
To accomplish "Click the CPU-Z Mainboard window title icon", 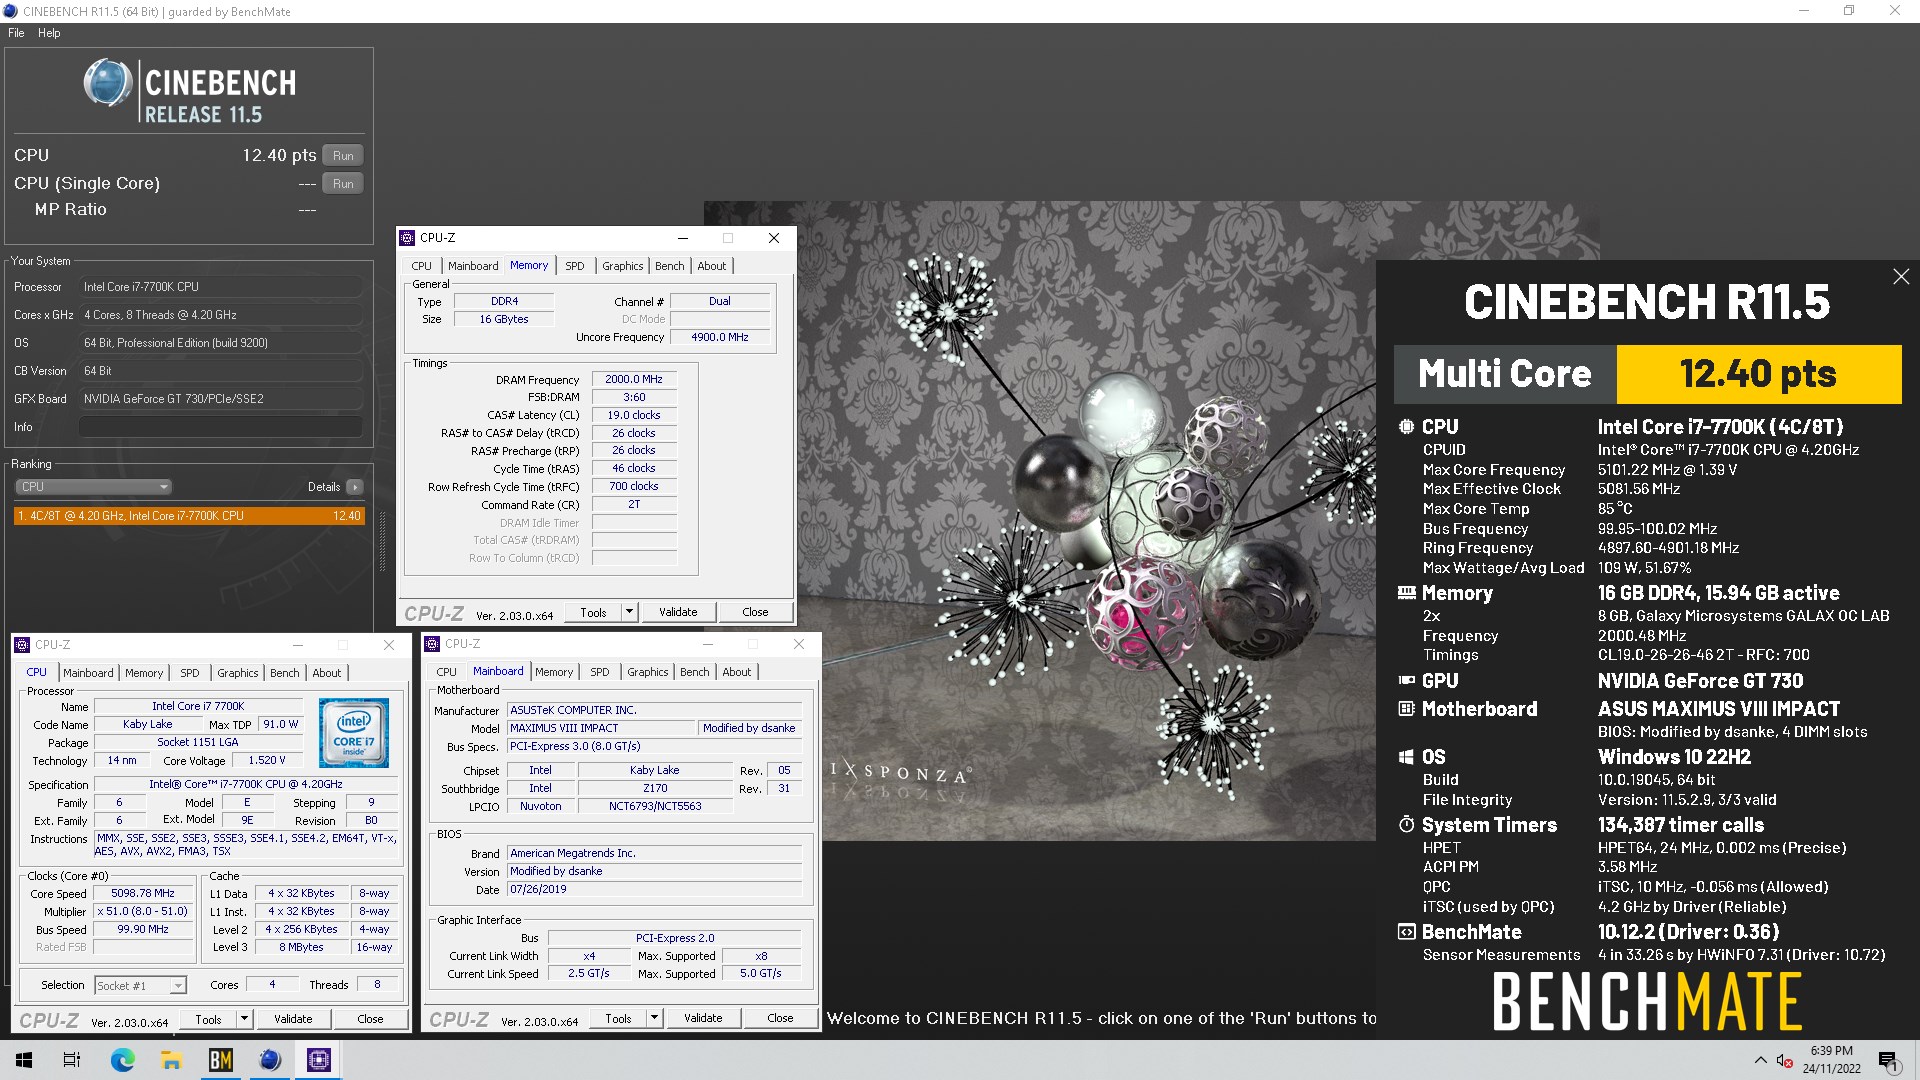I will pyautogui.click(x=432, y=644).
